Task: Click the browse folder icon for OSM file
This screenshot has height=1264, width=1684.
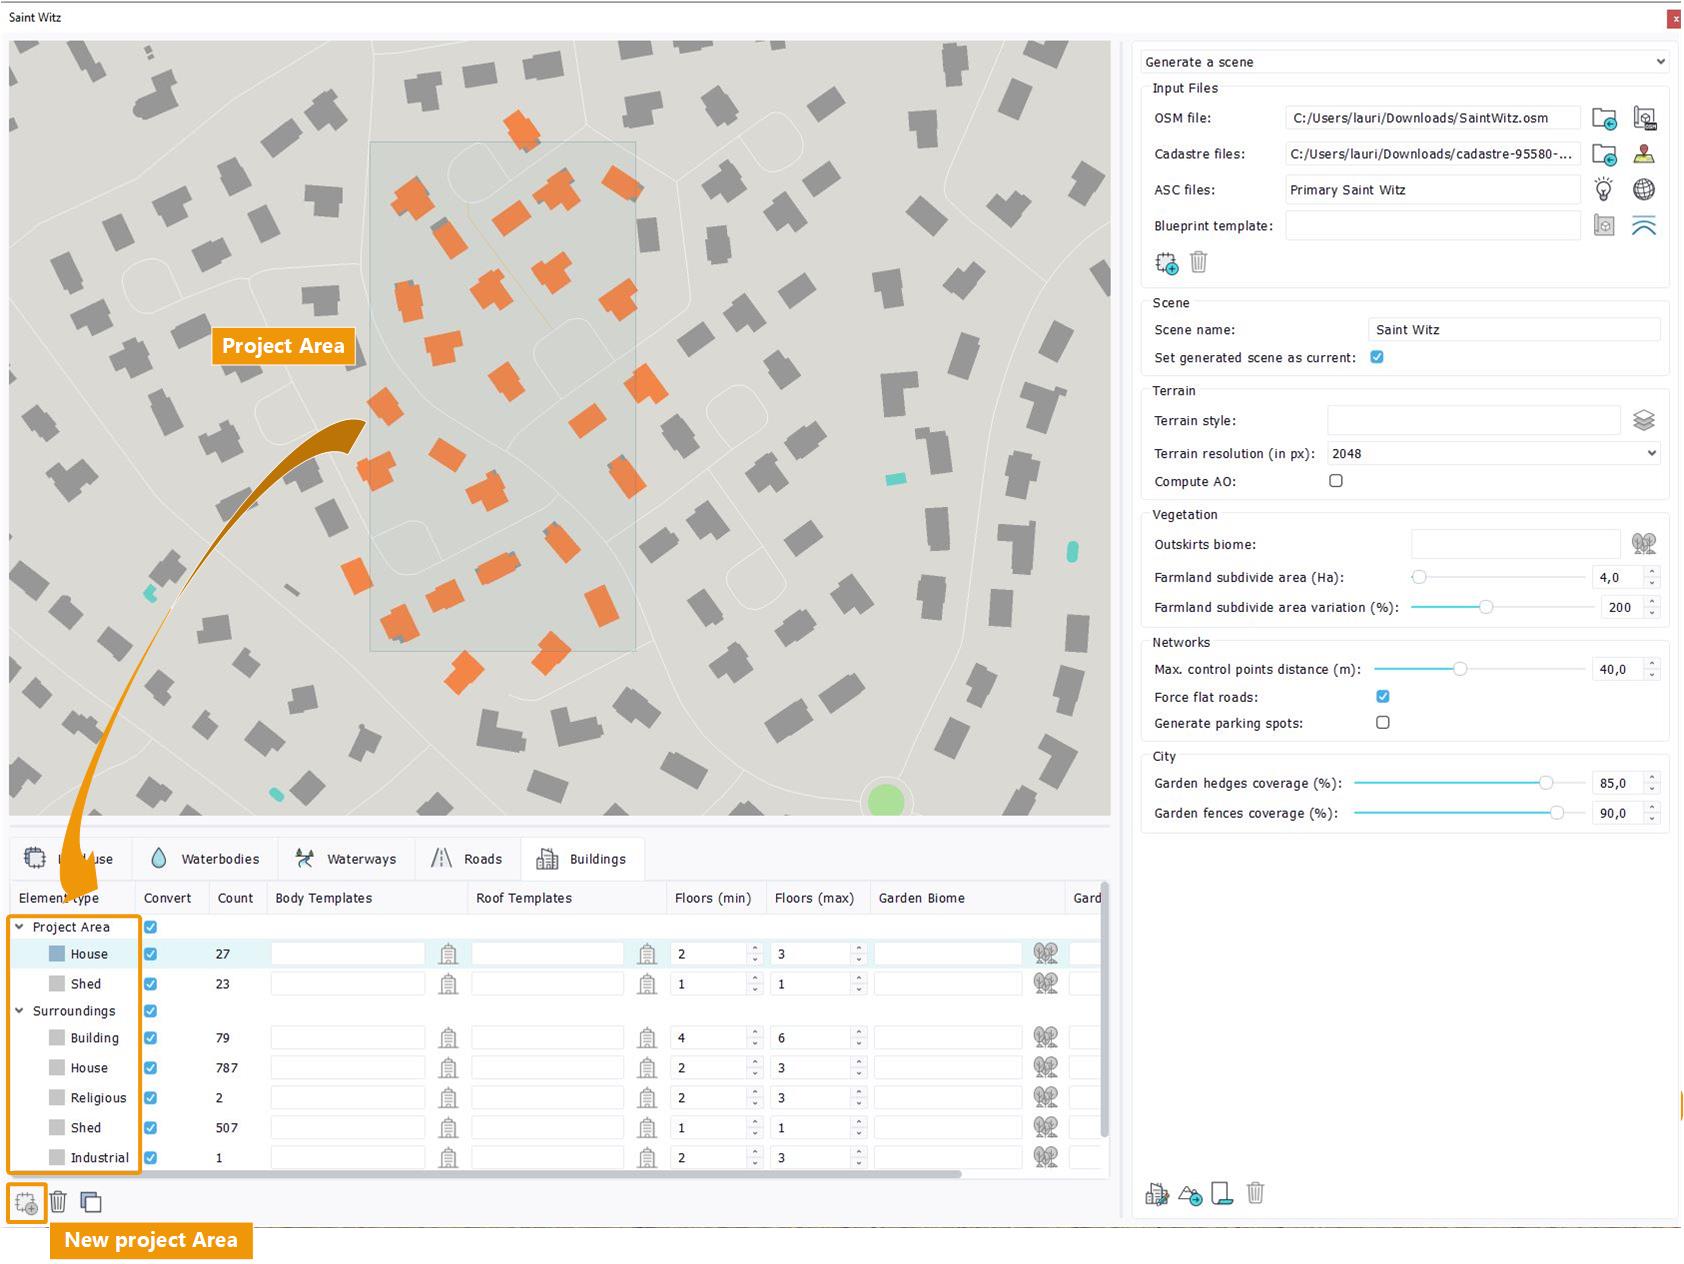Action: (x=1603, y=119)
